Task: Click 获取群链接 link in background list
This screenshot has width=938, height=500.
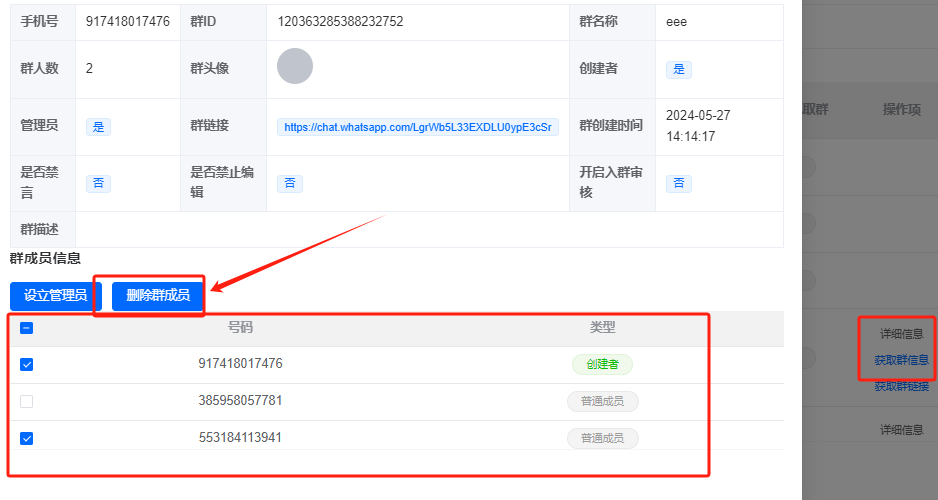Action: coord(902,386)
